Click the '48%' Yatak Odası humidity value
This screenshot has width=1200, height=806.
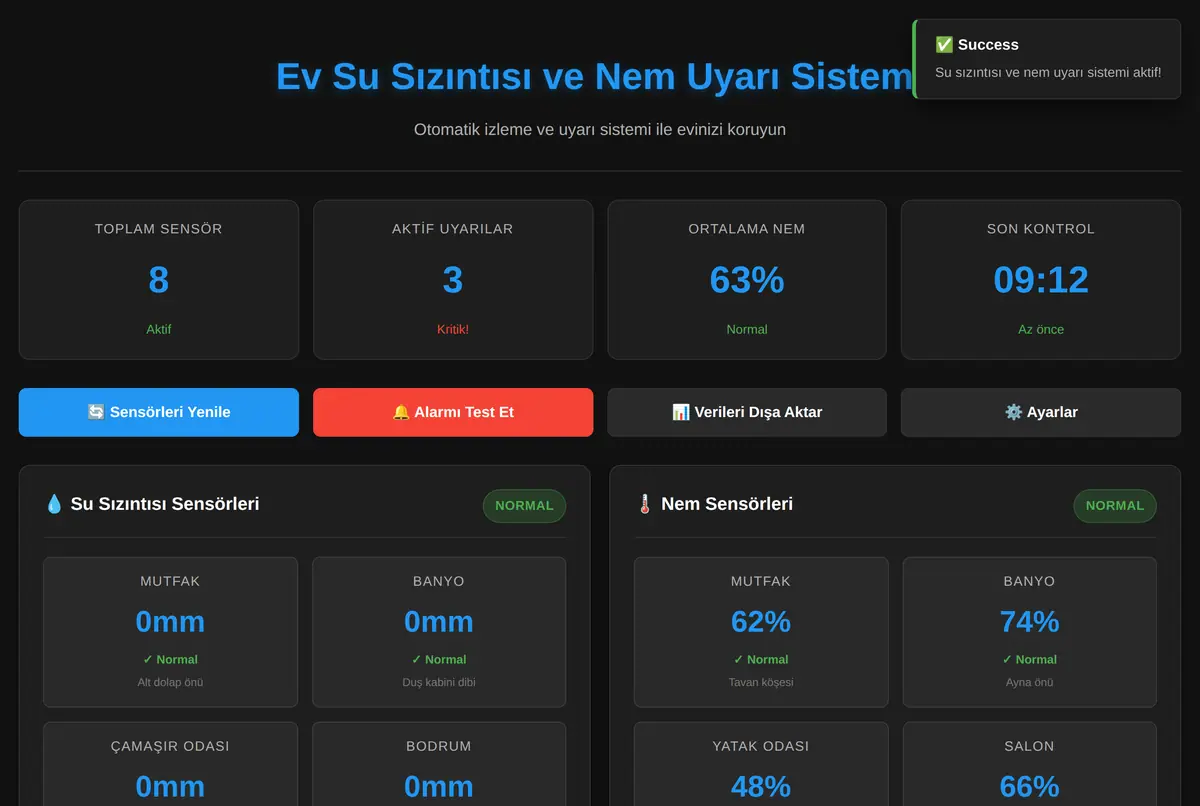(x=761, y=787)
